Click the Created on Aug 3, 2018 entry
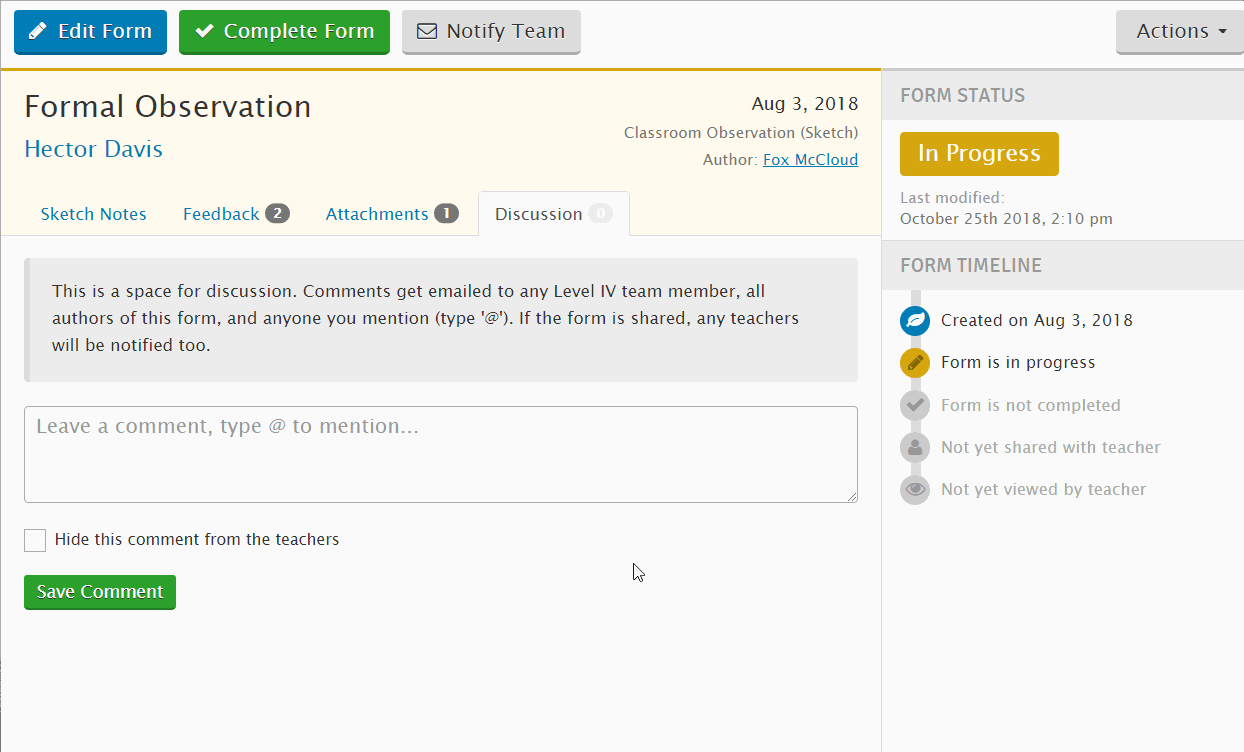The height and width of the screenshot is (752, 1244). 1037,321
